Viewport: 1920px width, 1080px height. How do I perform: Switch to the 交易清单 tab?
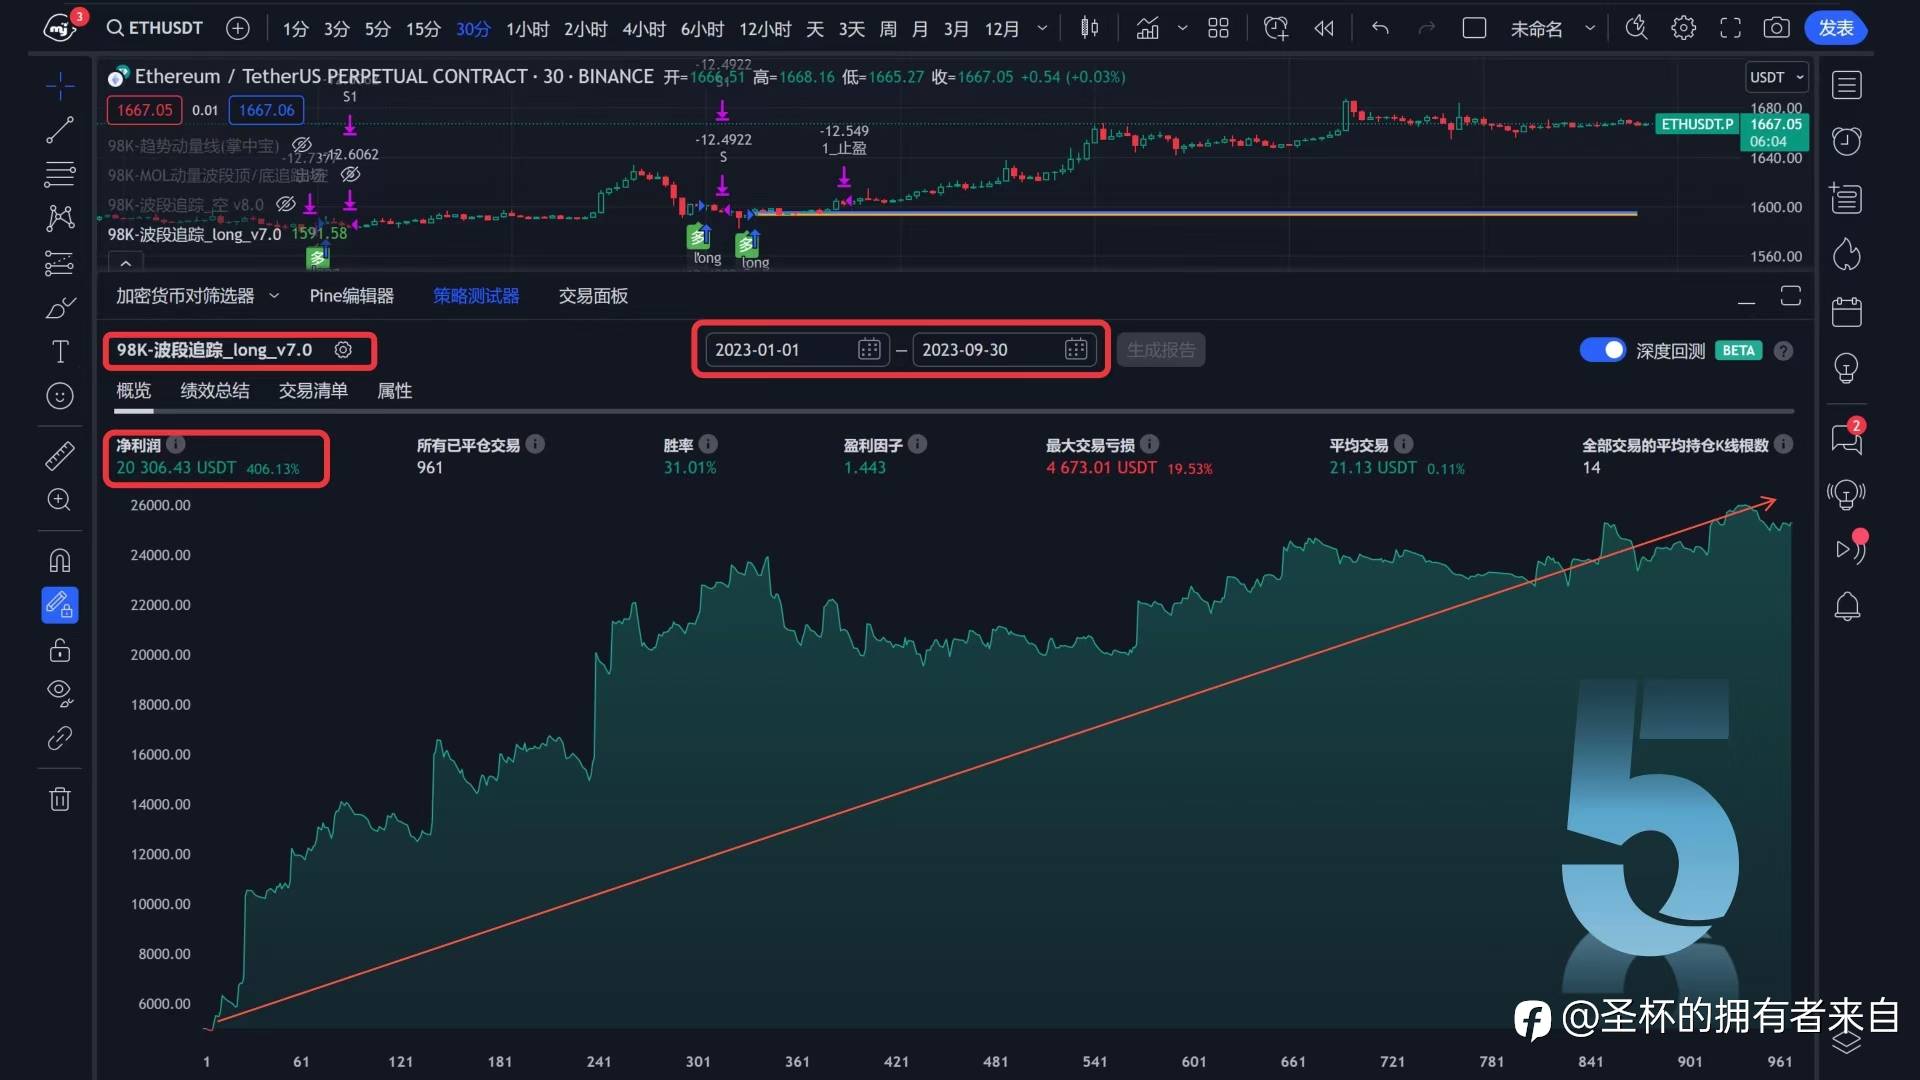313,391
